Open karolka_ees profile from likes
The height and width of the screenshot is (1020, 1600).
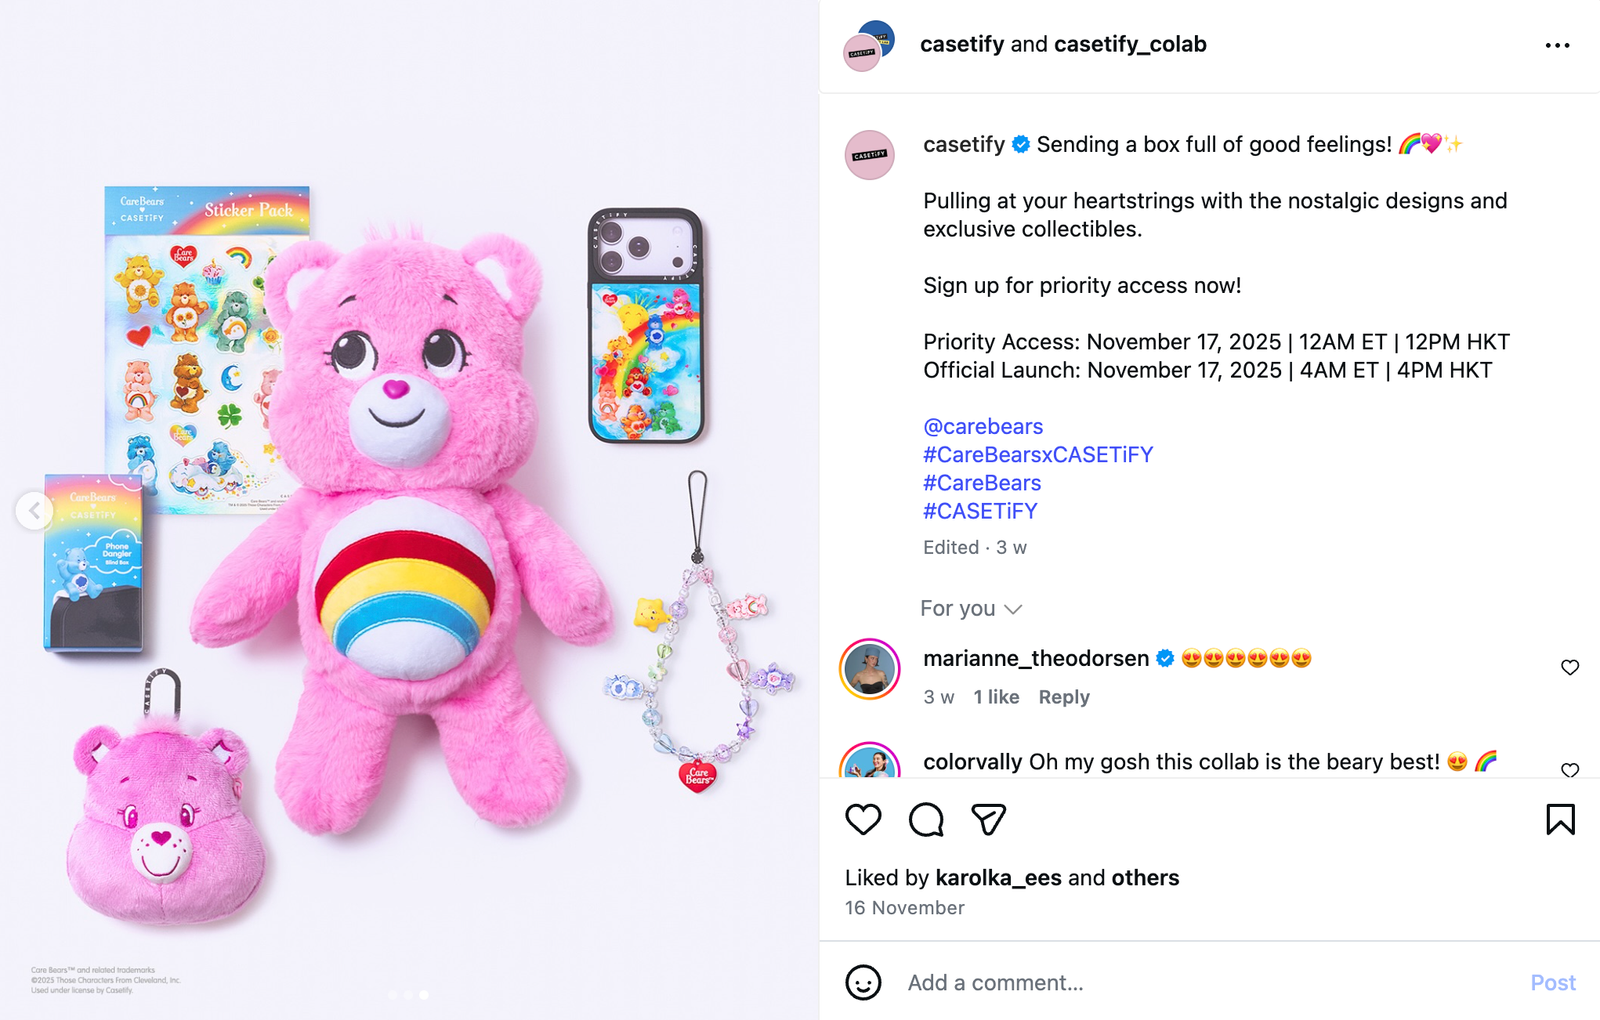(998, 878)
